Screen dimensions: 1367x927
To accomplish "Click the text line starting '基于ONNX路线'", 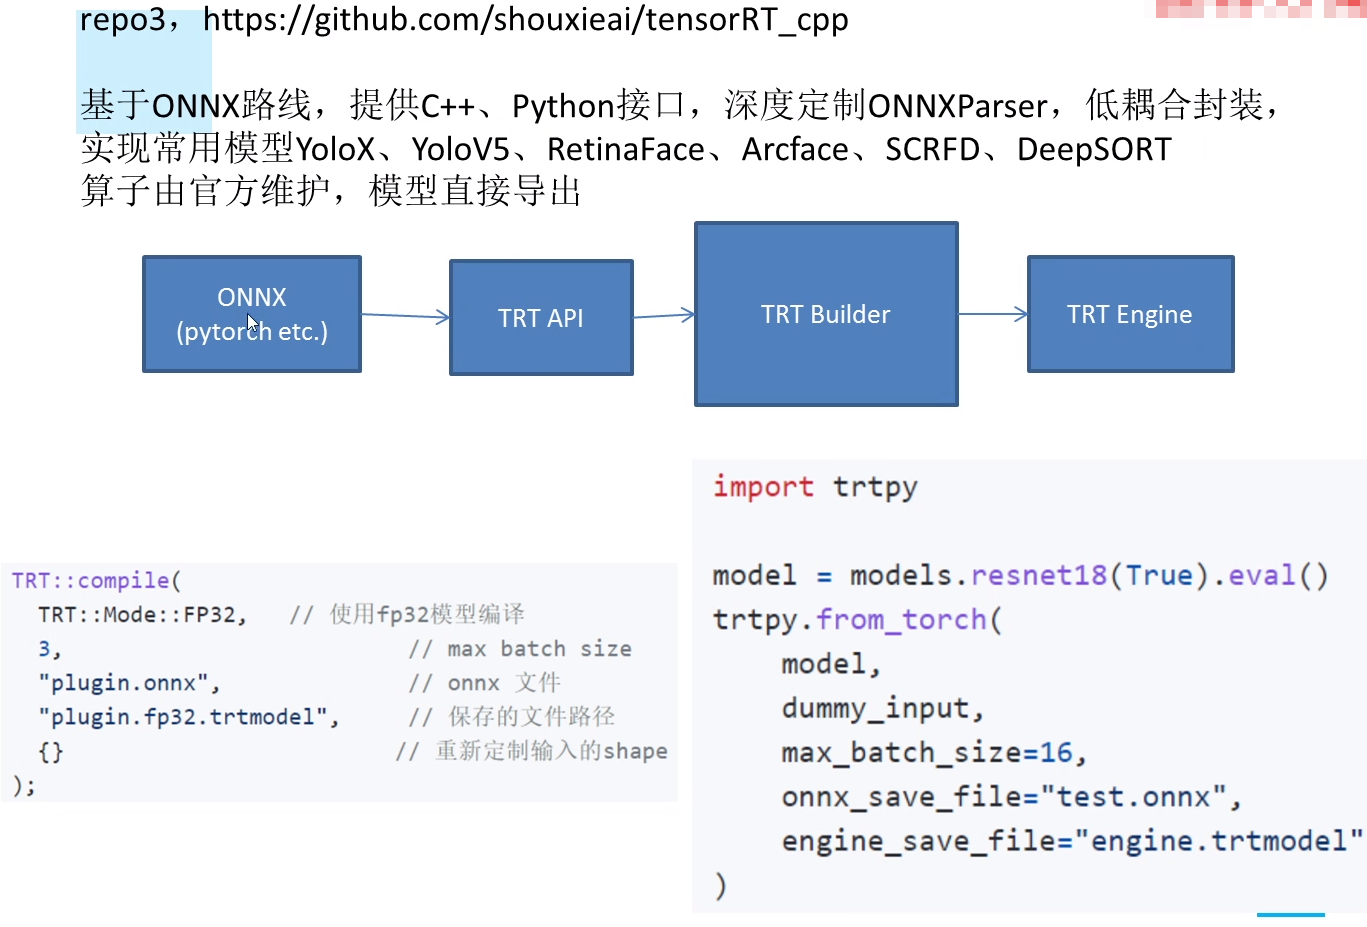I will (679, 105).
